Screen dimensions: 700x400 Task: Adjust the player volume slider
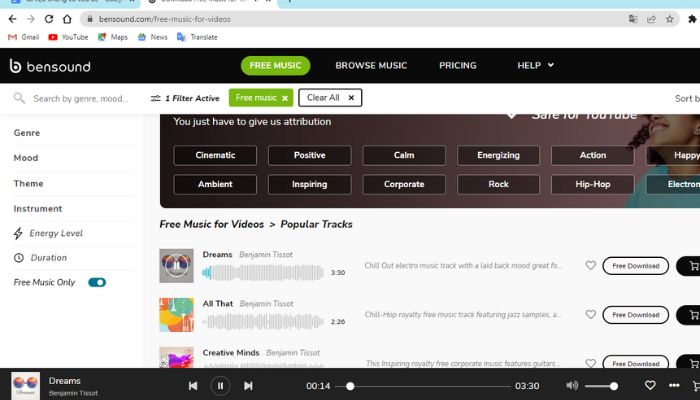point(601,386)
